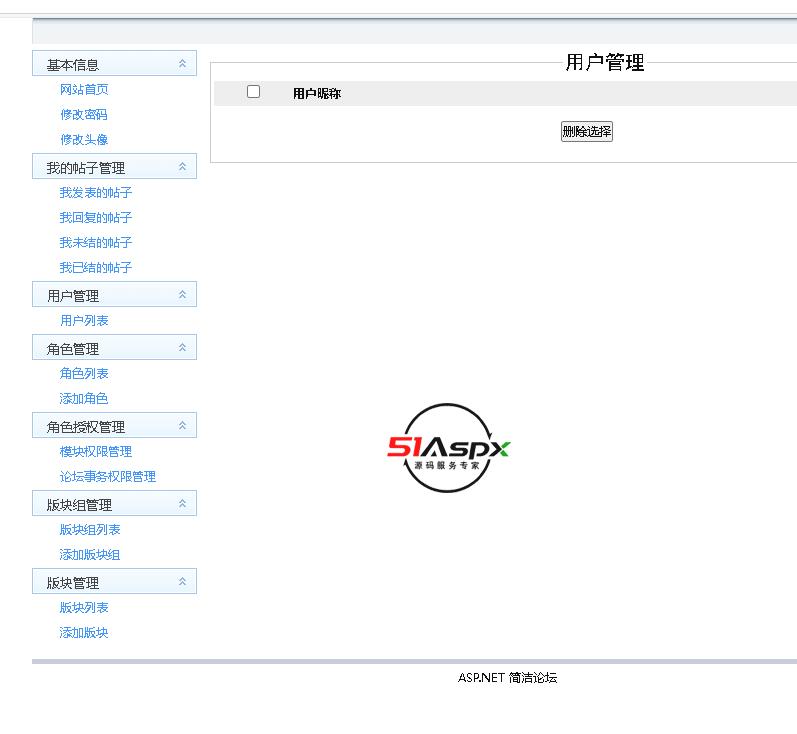Open the 网站首页 link
This screenshot has height=734, width=797.
point(84,89)
